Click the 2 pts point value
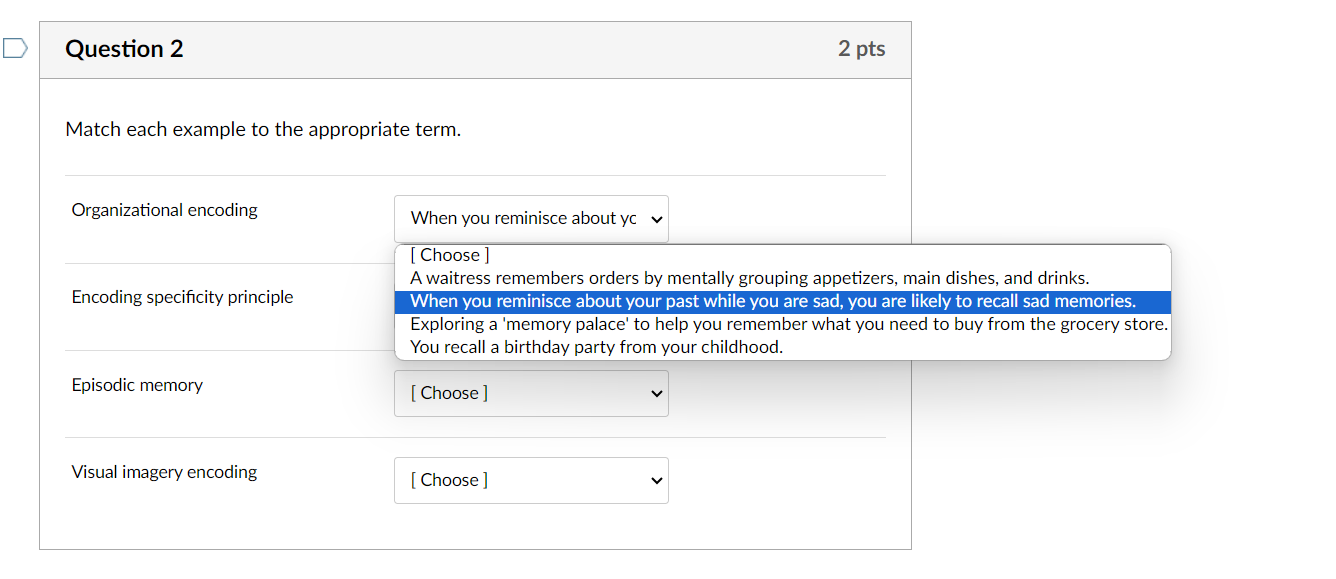 pyautogui.click(x=861, y=49)
